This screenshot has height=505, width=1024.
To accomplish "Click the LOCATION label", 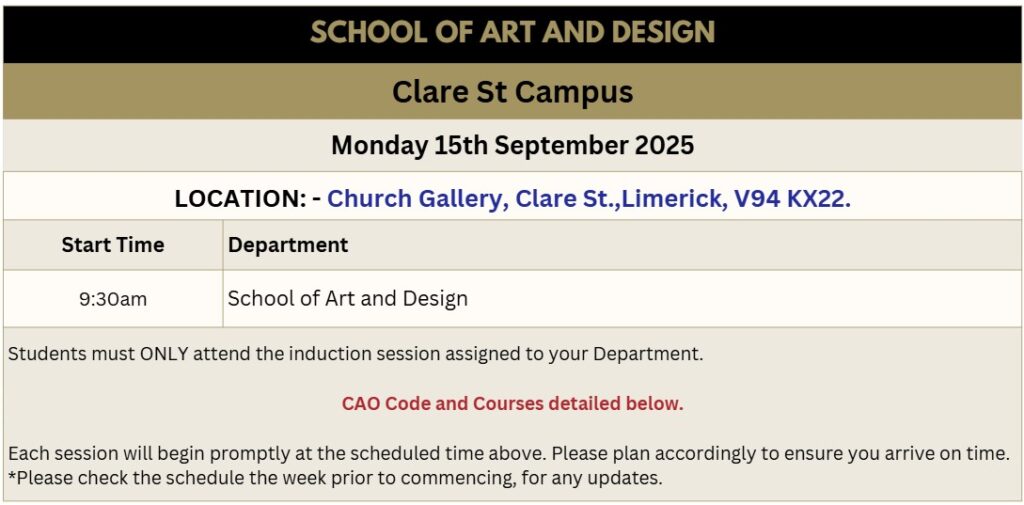I will point(239,199).
